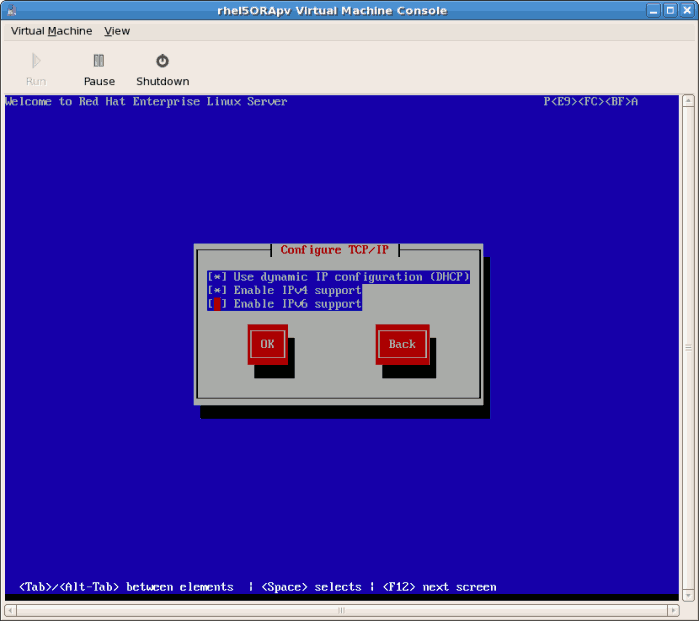The image size is (699, 621).
Task: Click the scroll left arrow
Action: click(x=10, y=611)
